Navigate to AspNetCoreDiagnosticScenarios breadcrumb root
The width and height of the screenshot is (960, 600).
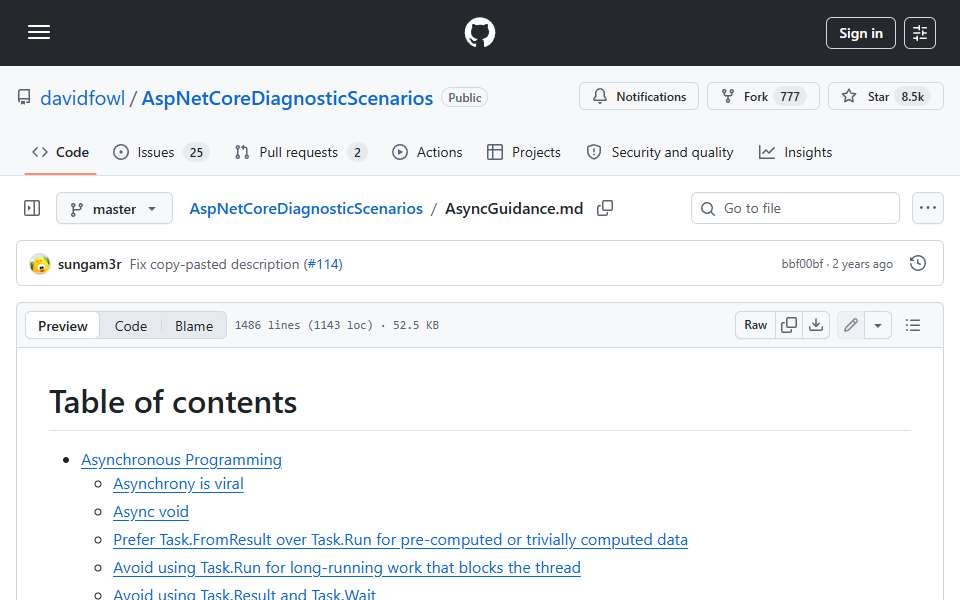coord(306,209)
